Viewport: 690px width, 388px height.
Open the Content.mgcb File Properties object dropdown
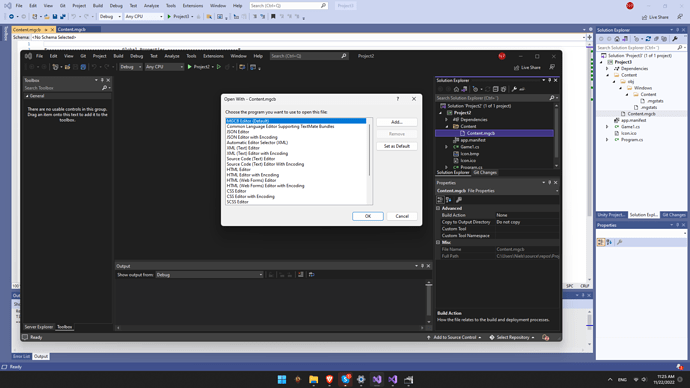(x=557, y=191)
